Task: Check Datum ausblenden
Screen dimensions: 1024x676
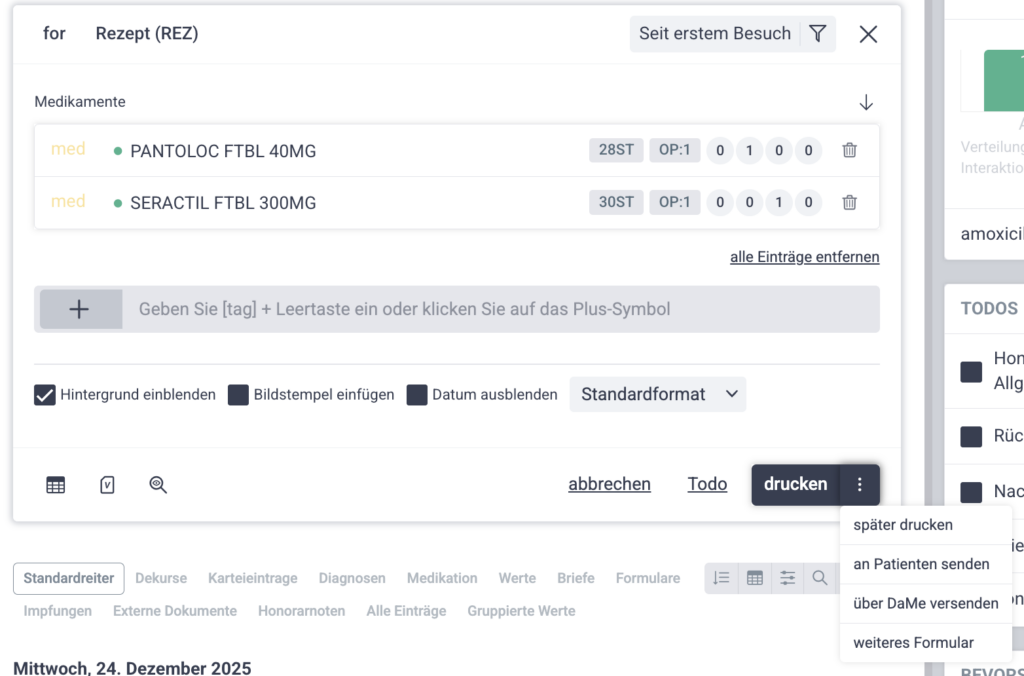Action: point(417,395)
